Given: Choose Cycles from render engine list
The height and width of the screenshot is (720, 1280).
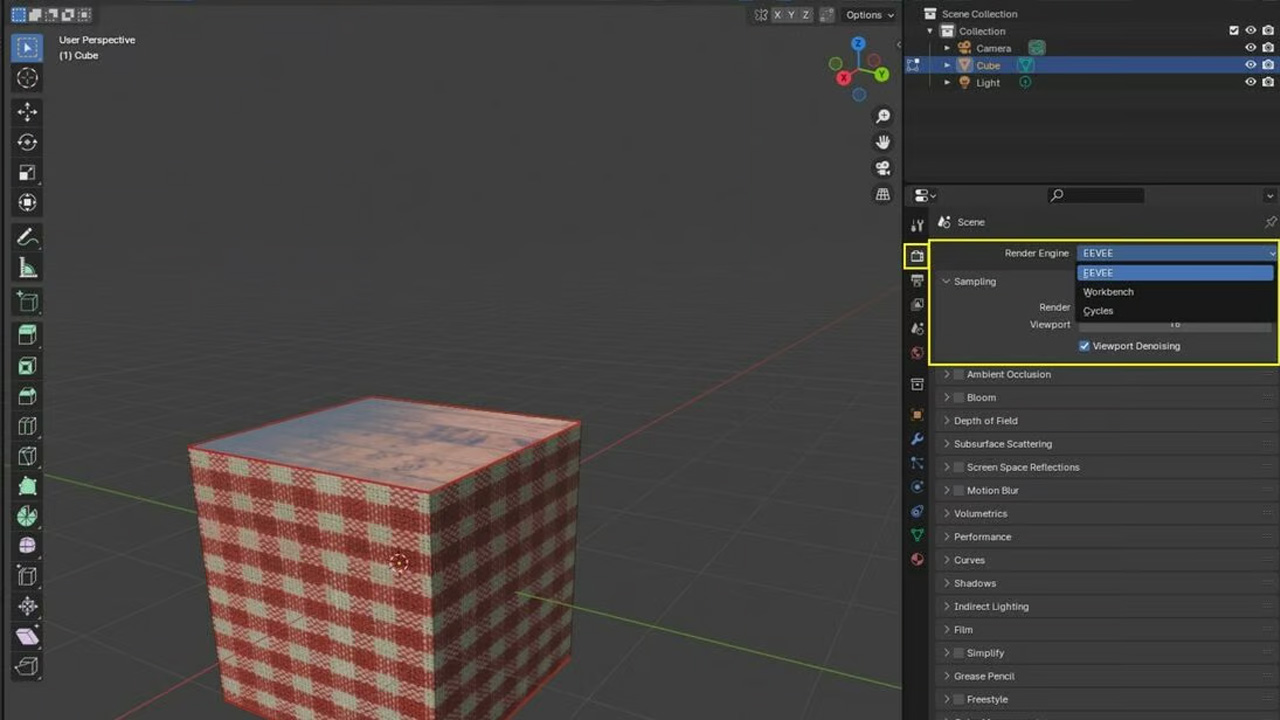Looking at the screenshot, I should (1098, 311).
